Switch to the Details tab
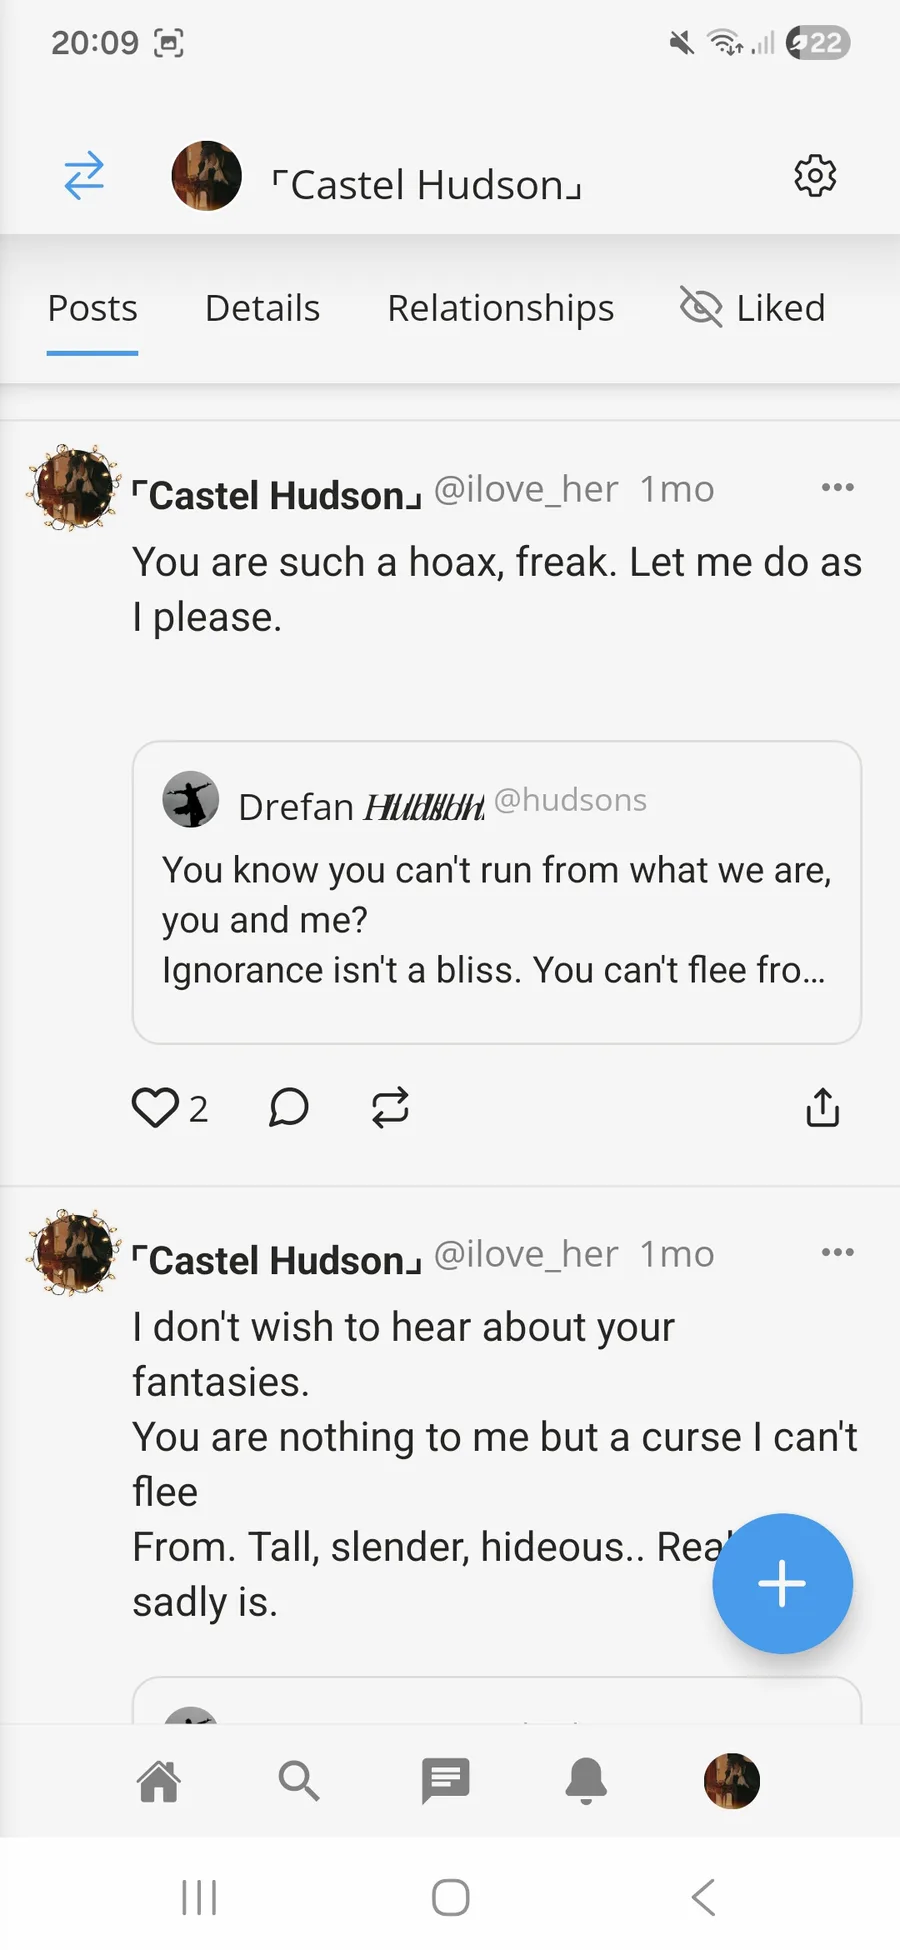Screen dimensions: 900x1950 pyautogui.click(x=262, y=308)
